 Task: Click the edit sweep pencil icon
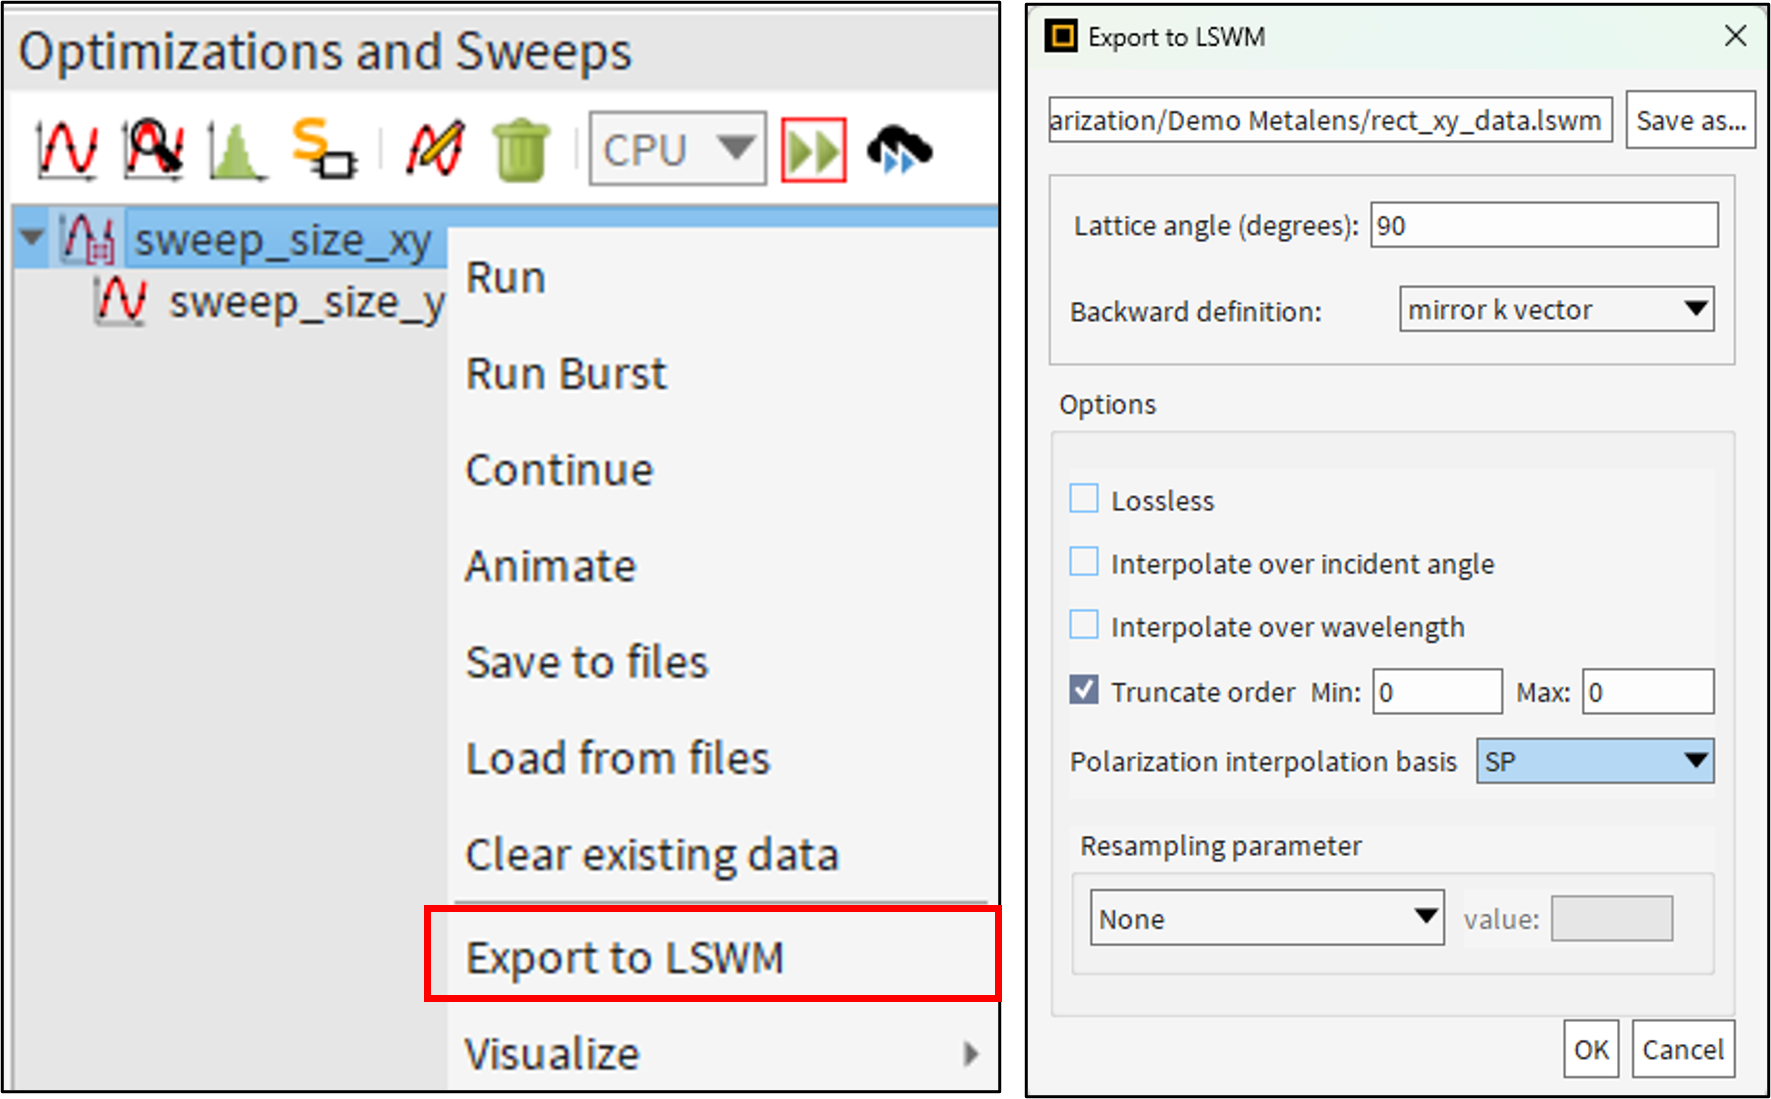(435, 149)
